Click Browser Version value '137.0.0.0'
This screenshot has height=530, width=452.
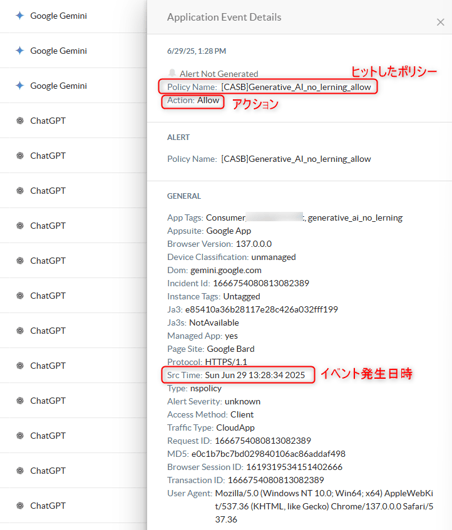tap(254, 244)
